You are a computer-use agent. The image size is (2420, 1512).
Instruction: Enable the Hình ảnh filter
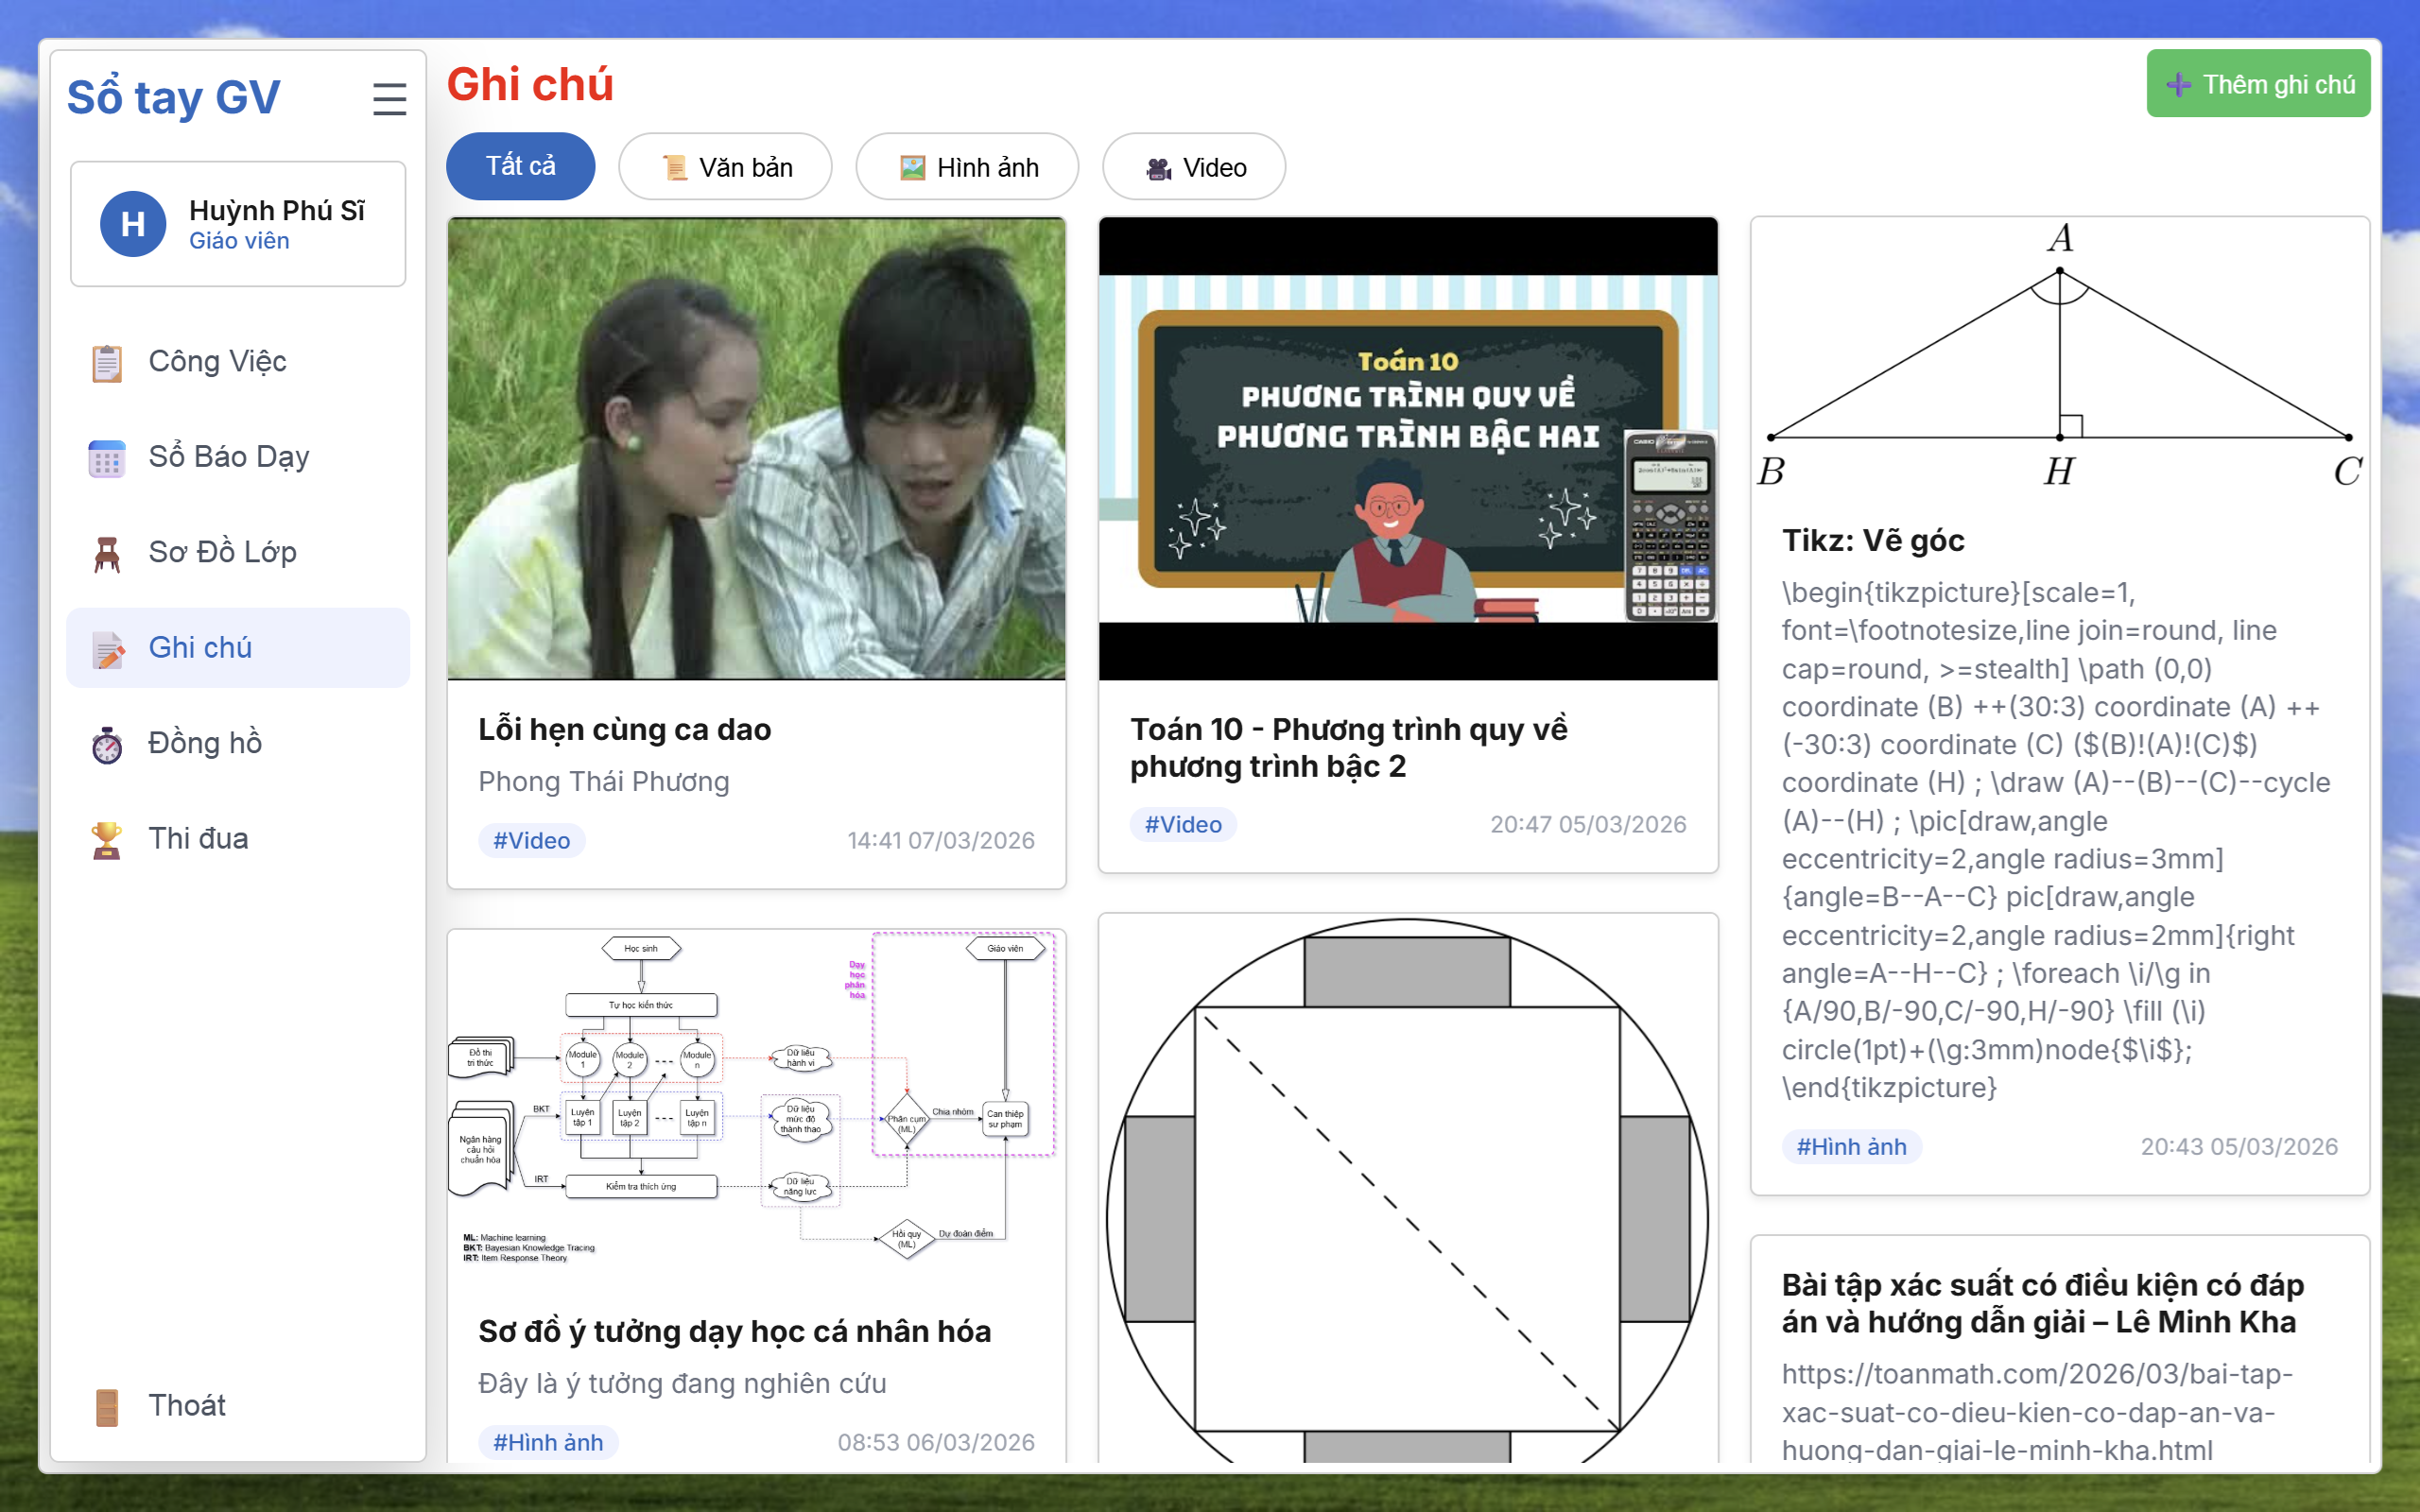point(966,166)
